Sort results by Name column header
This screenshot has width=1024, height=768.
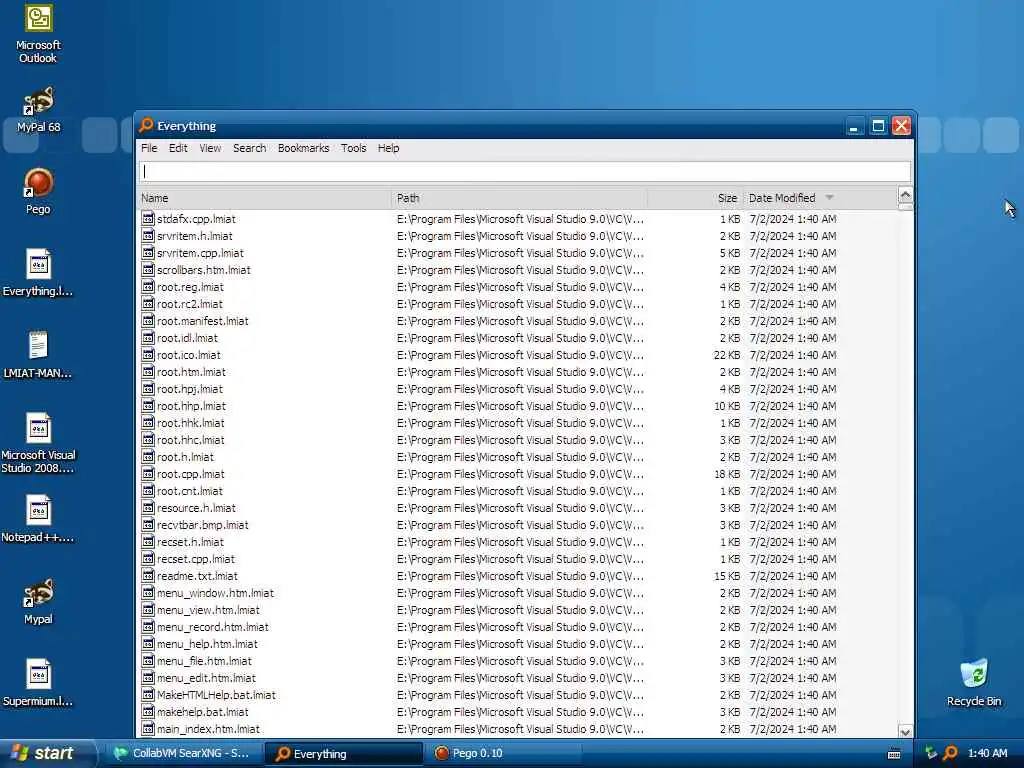[x=264, y=198]
